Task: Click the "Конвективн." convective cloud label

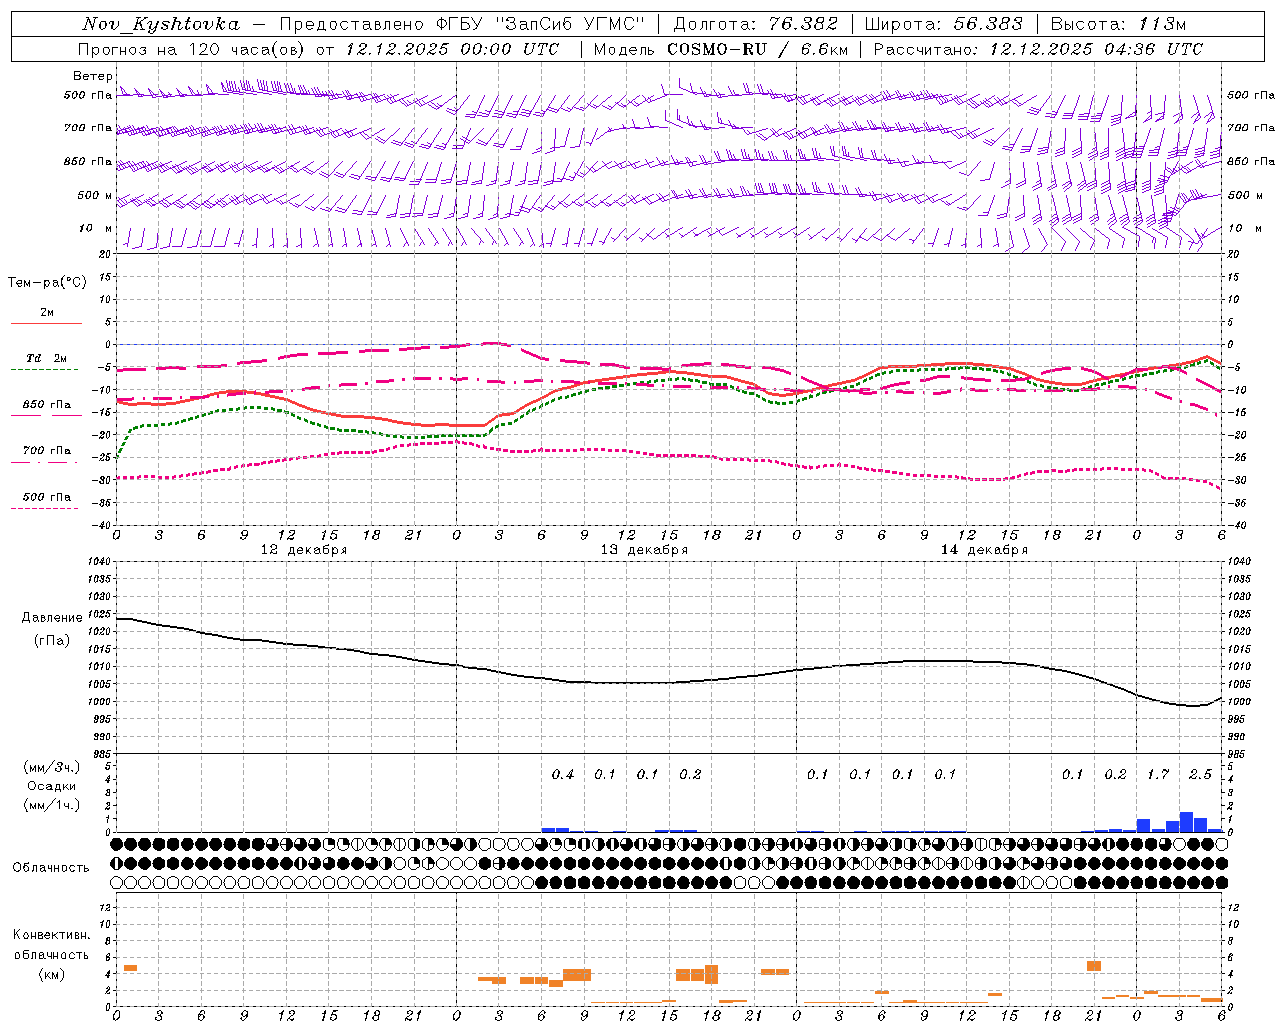Action: [51, 935]
